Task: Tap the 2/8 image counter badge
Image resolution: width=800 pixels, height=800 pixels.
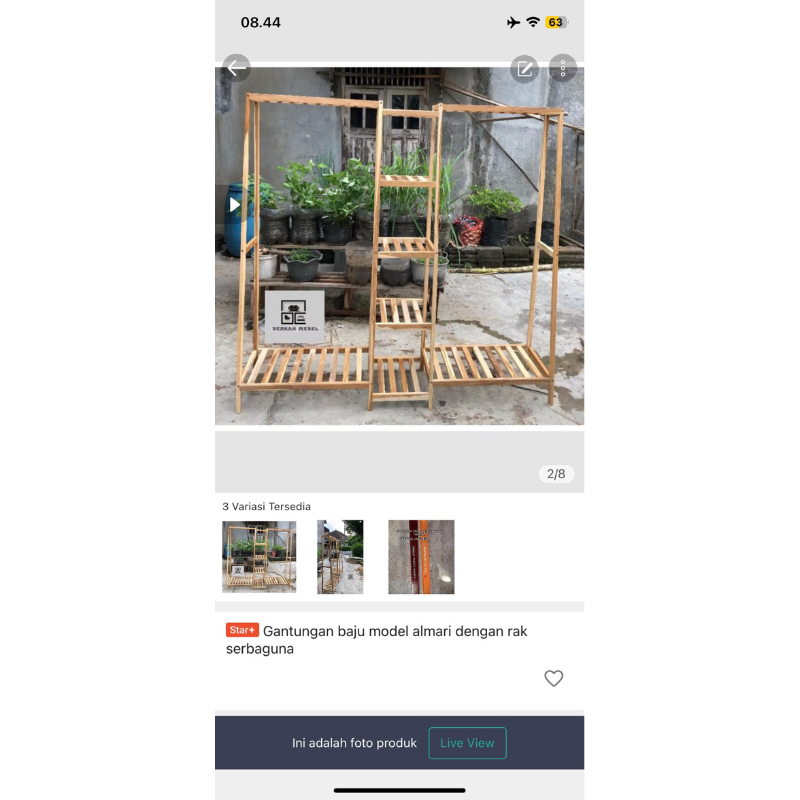Action: (556, 474)
